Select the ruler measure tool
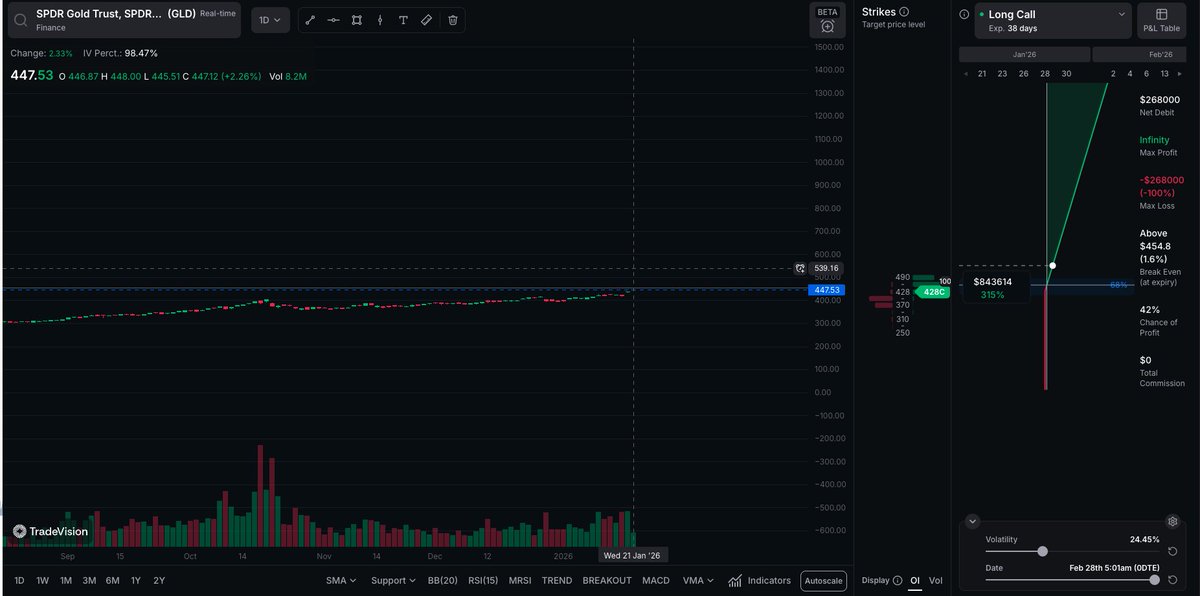This screenshot has width=1200, height=596. pos(427,20)
